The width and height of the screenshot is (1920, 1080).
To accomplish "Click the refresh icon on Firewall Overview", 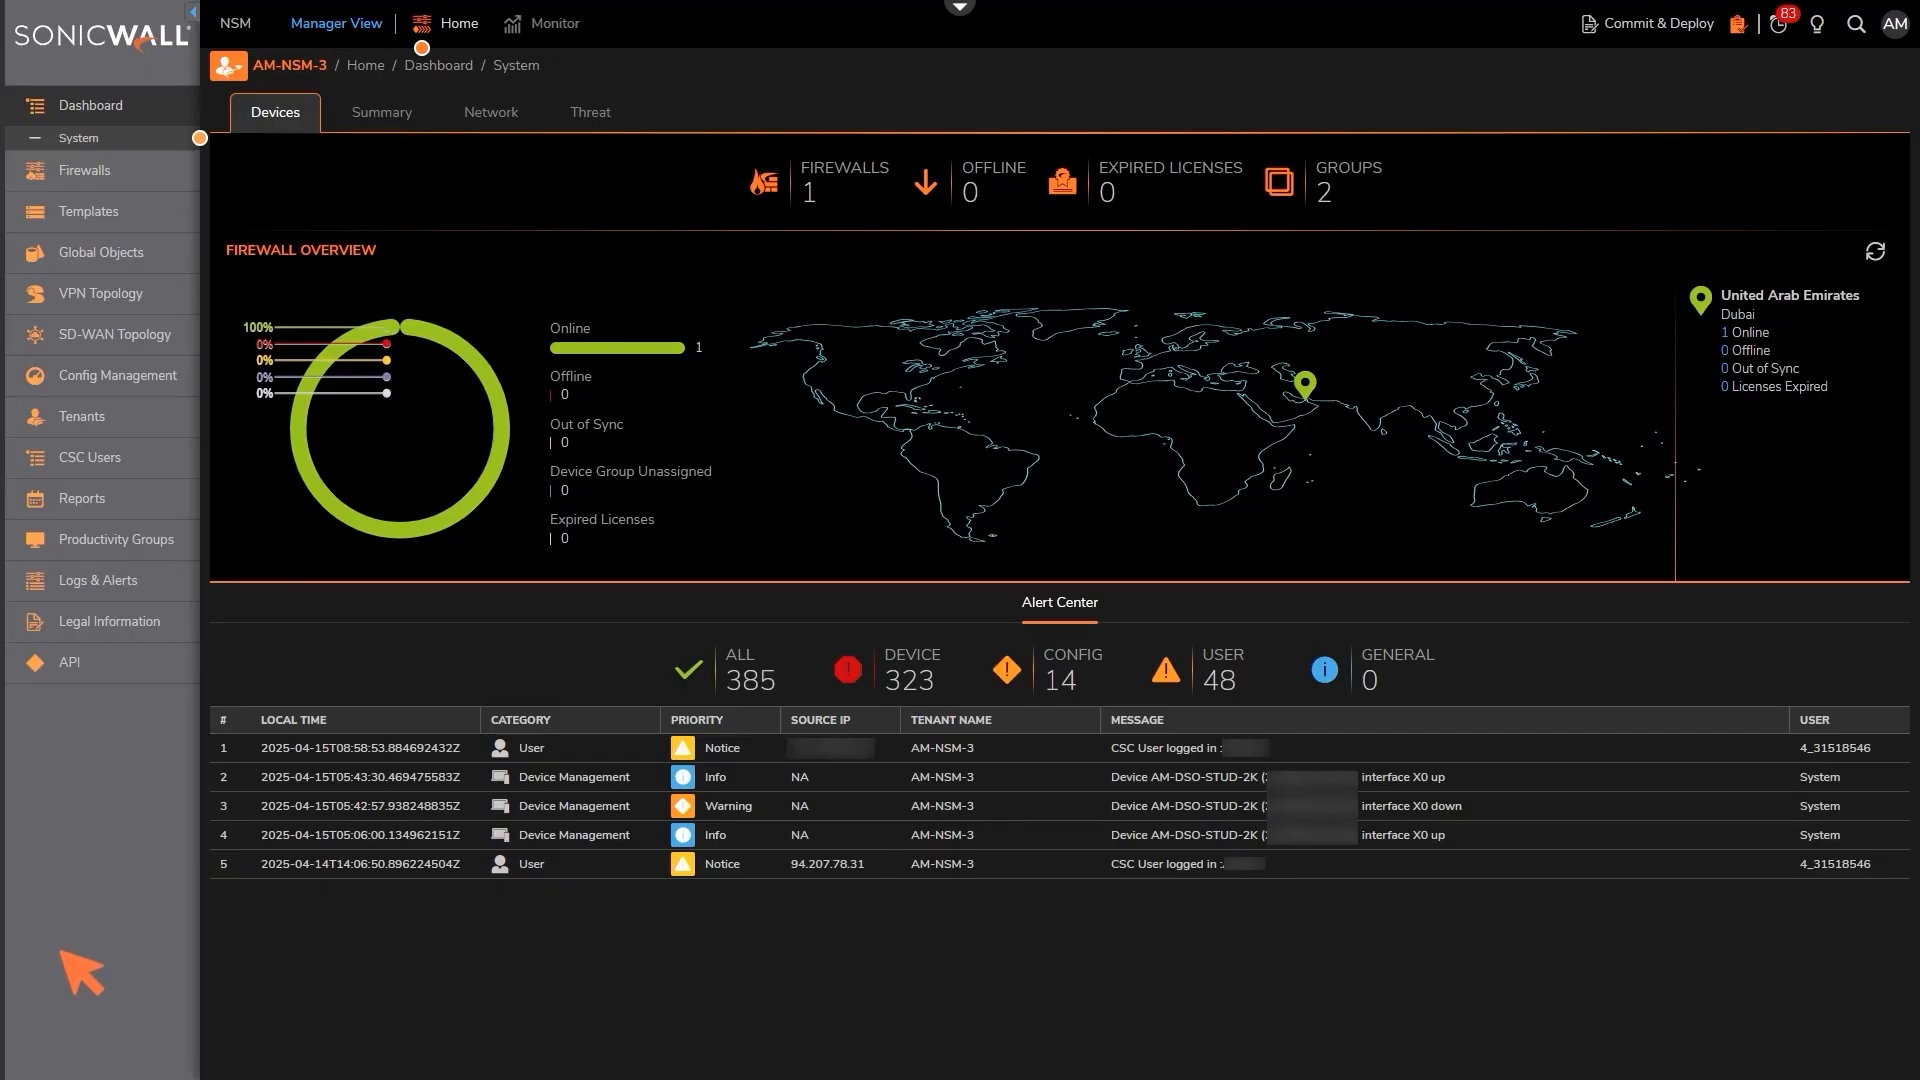I will click(x=1876, y=251).
